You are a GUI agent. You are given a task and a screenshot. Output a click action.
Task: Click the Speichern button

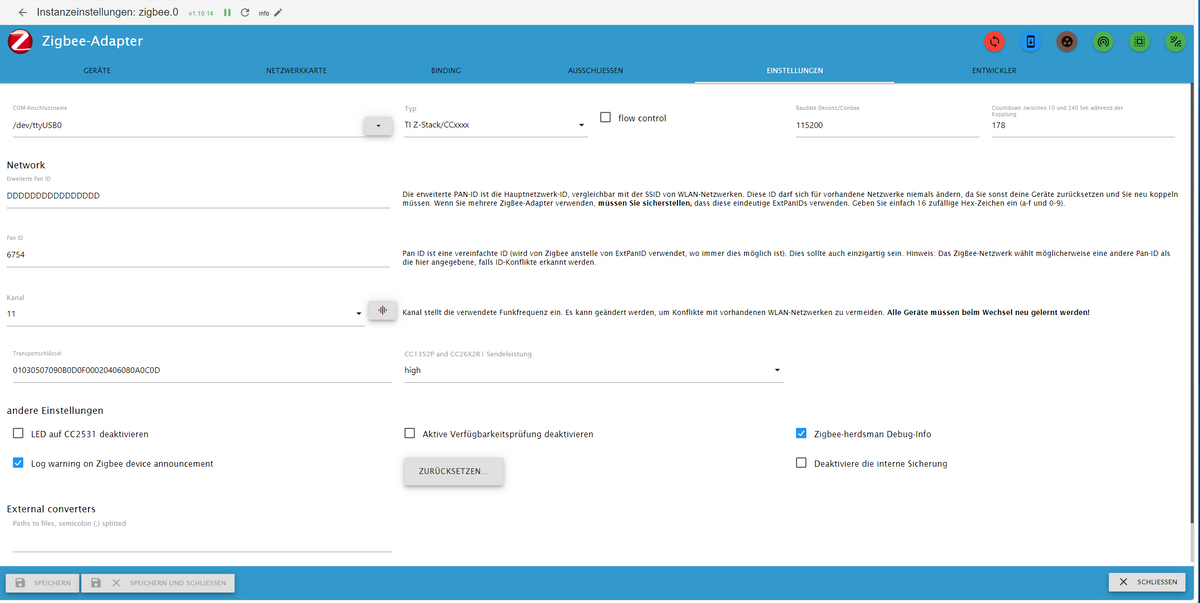[41, 582]
